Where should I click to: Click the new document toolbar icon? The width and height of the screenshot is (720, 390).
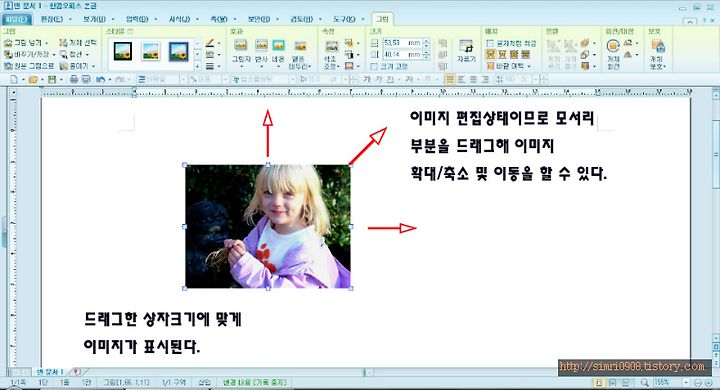pos(14,79)
